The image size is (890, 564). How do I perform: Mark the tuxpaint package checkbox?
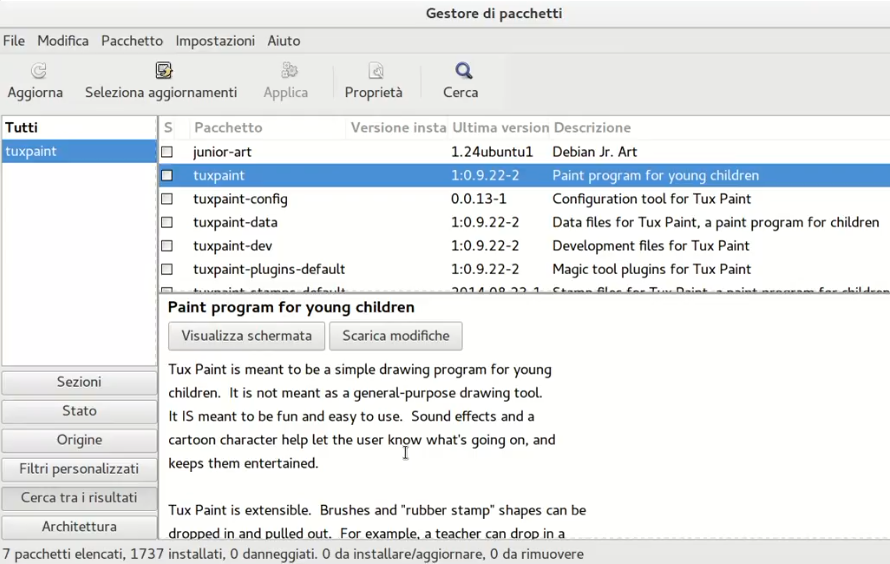pyautogui.click(x=167, y=175)
